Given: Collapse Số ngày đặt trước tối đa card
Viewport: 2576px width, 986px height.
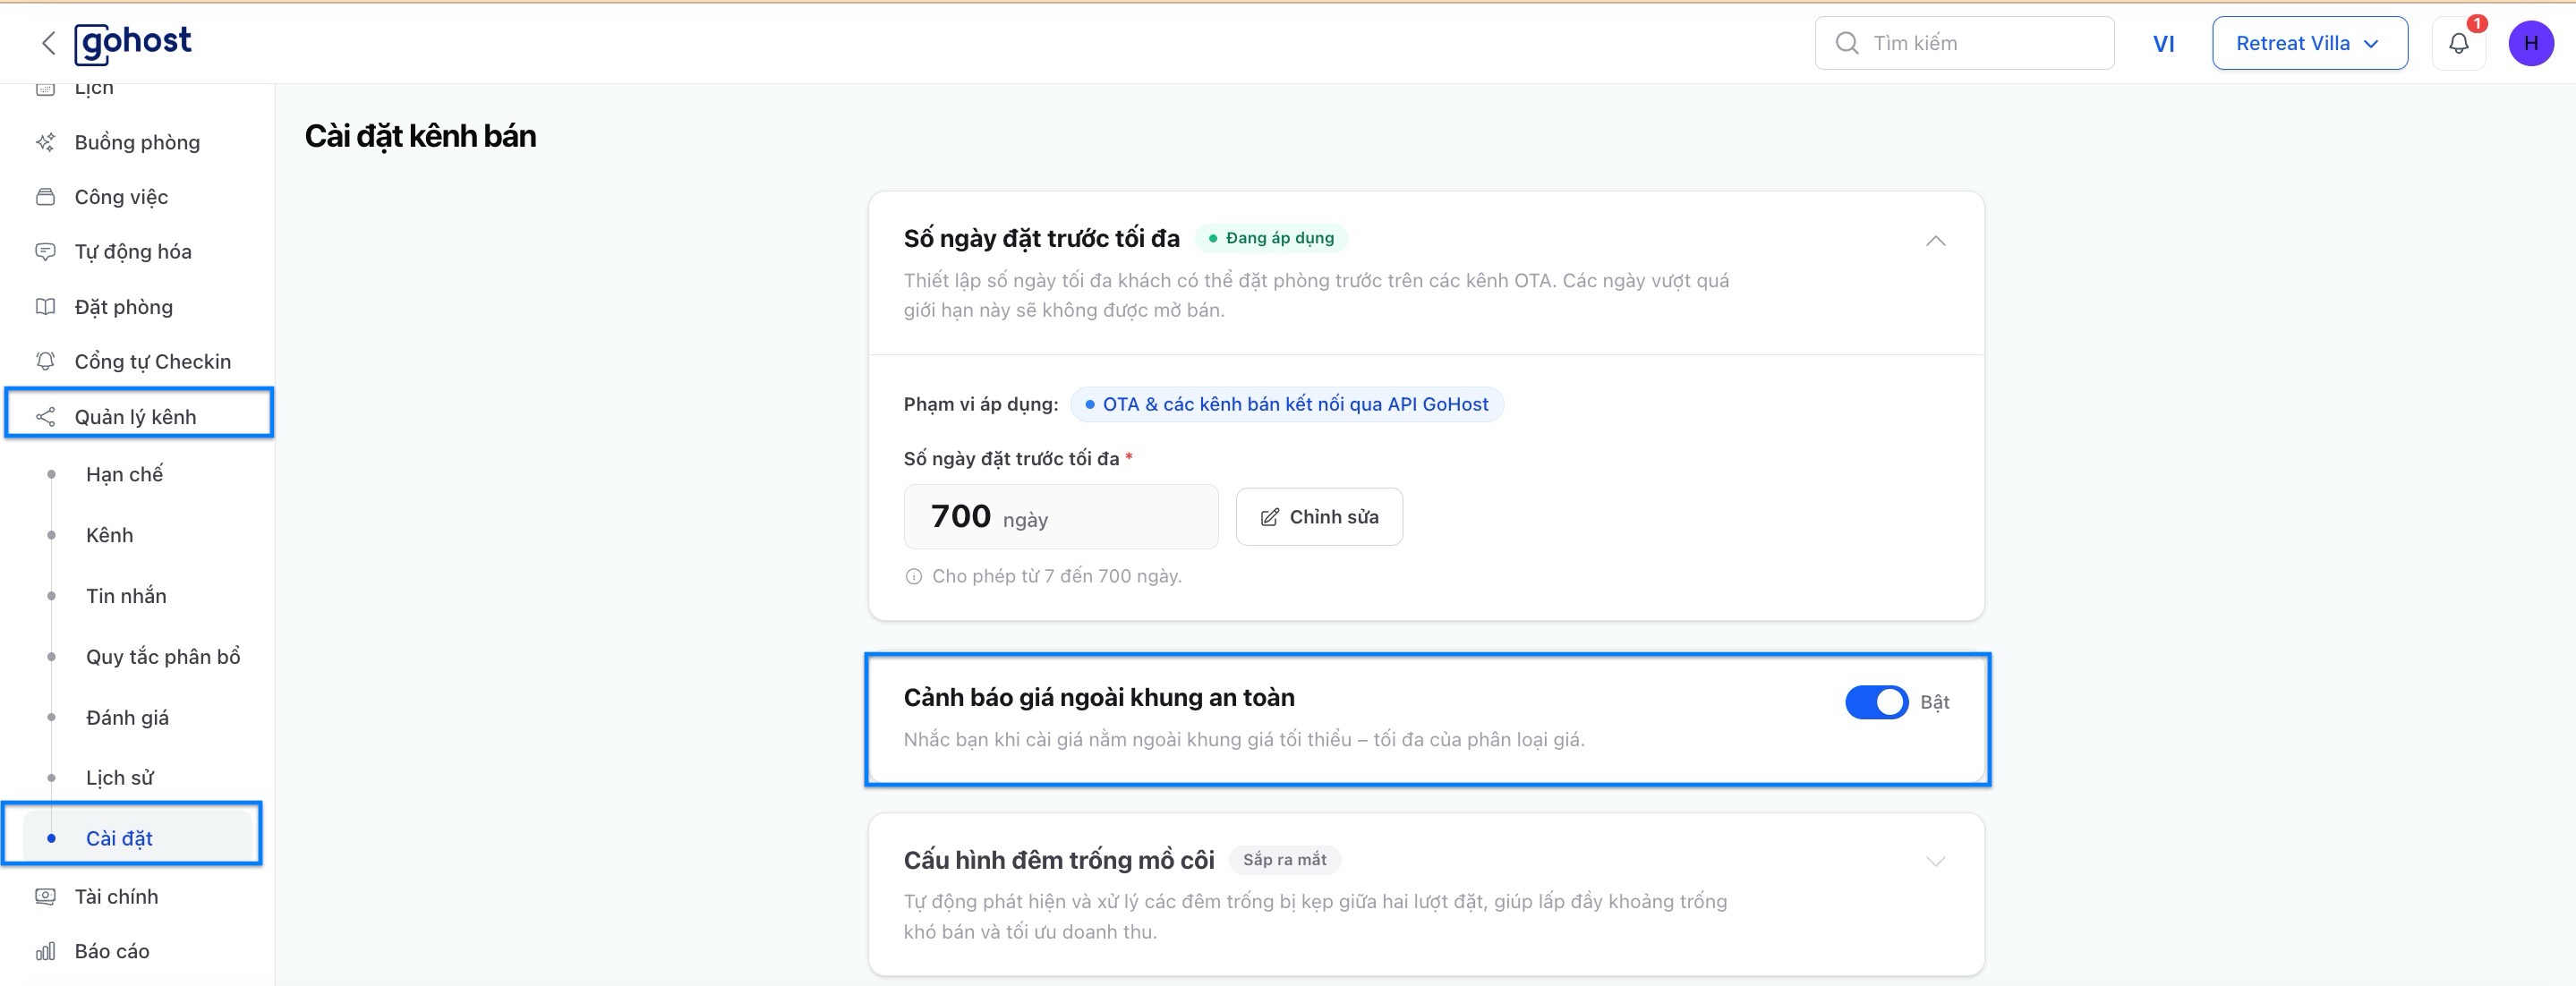Looking at the screenshot, I should (1935, 241).
